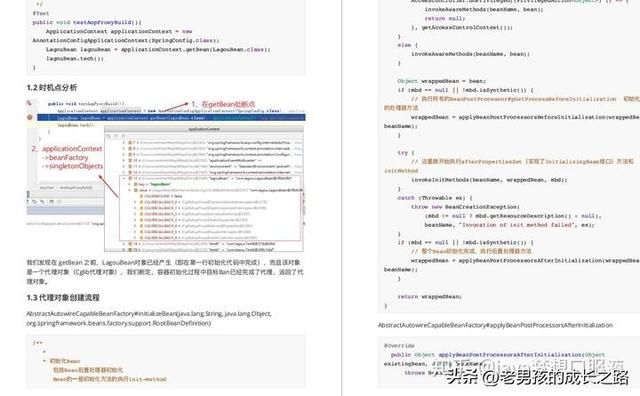Click the field icon next to key lagouBean
The width and height of the screenshot is (640, 396).
pos(137,185)
